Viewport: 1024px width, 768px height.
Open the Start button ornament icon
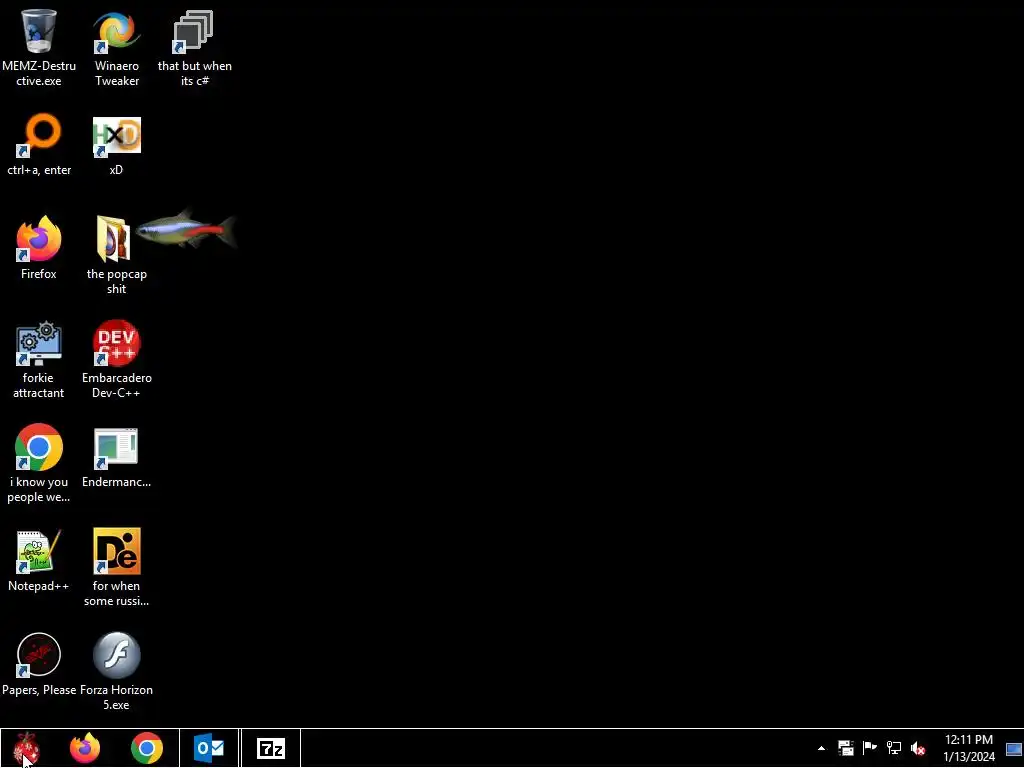[26, 748]
